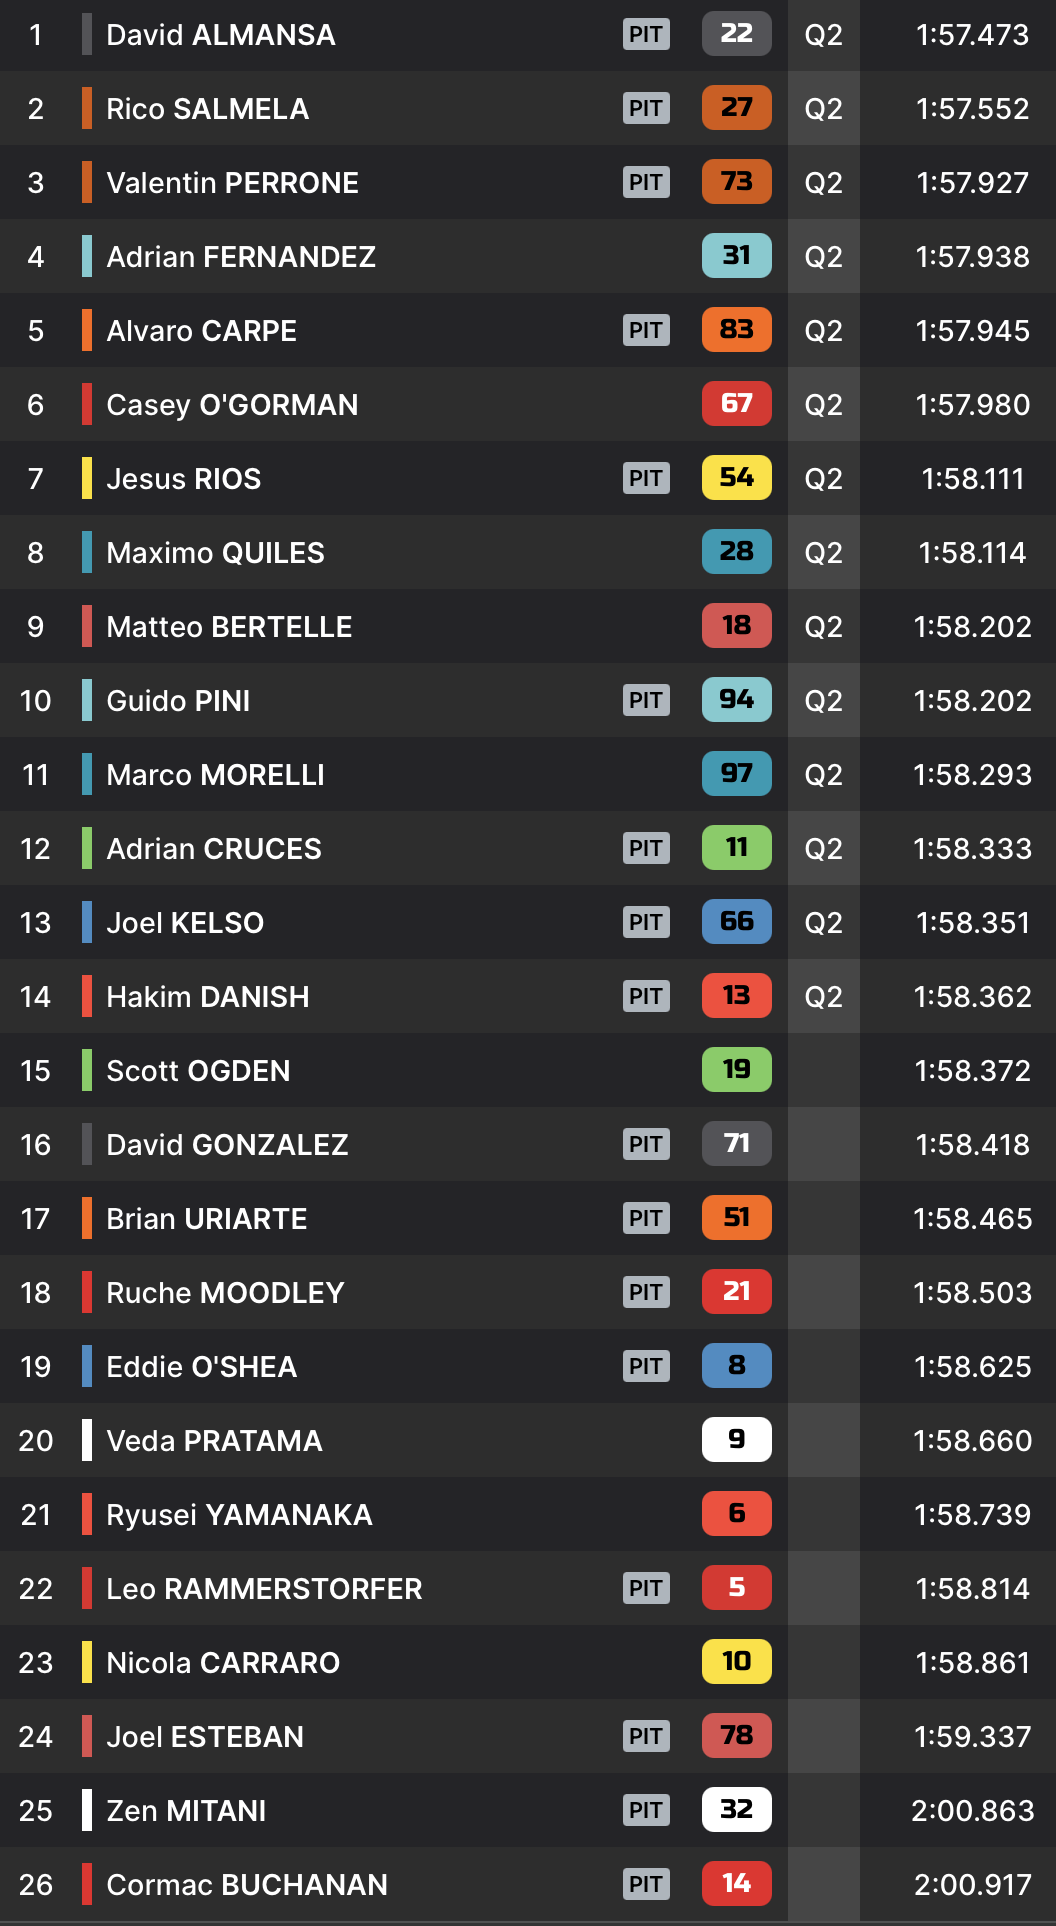Open Leo RAMMERSTORFER rider entry
The image size is (1056, 1926).
528,1588
